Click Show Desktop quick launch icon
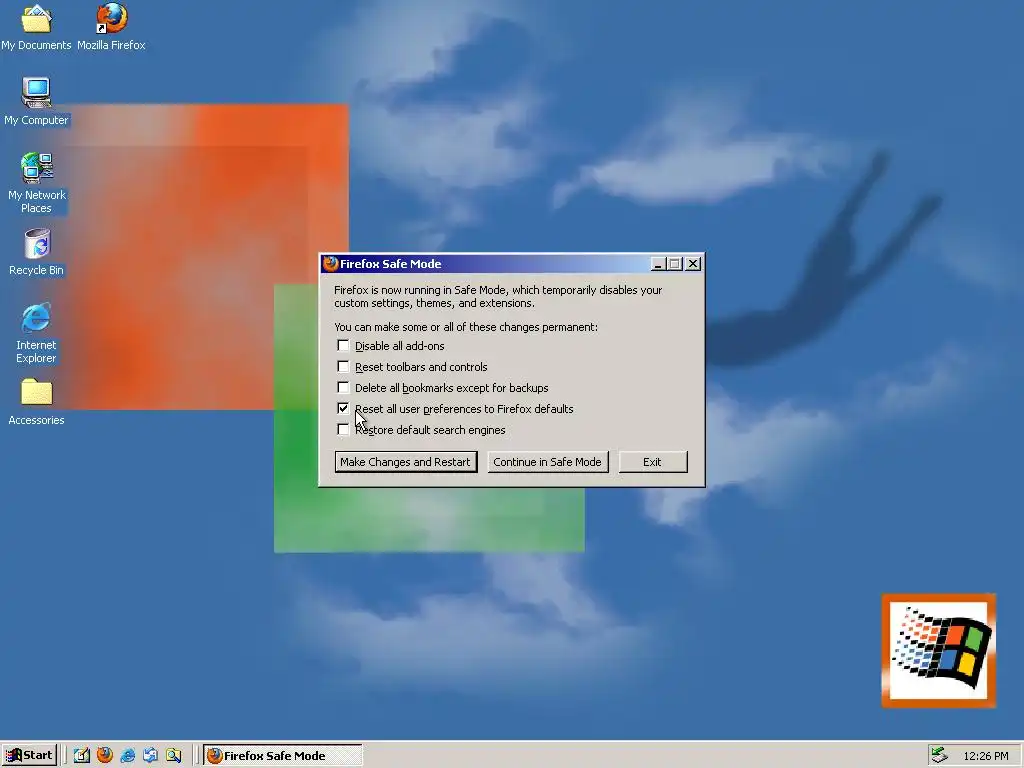The image size is (1024, 768). (81, 755)
